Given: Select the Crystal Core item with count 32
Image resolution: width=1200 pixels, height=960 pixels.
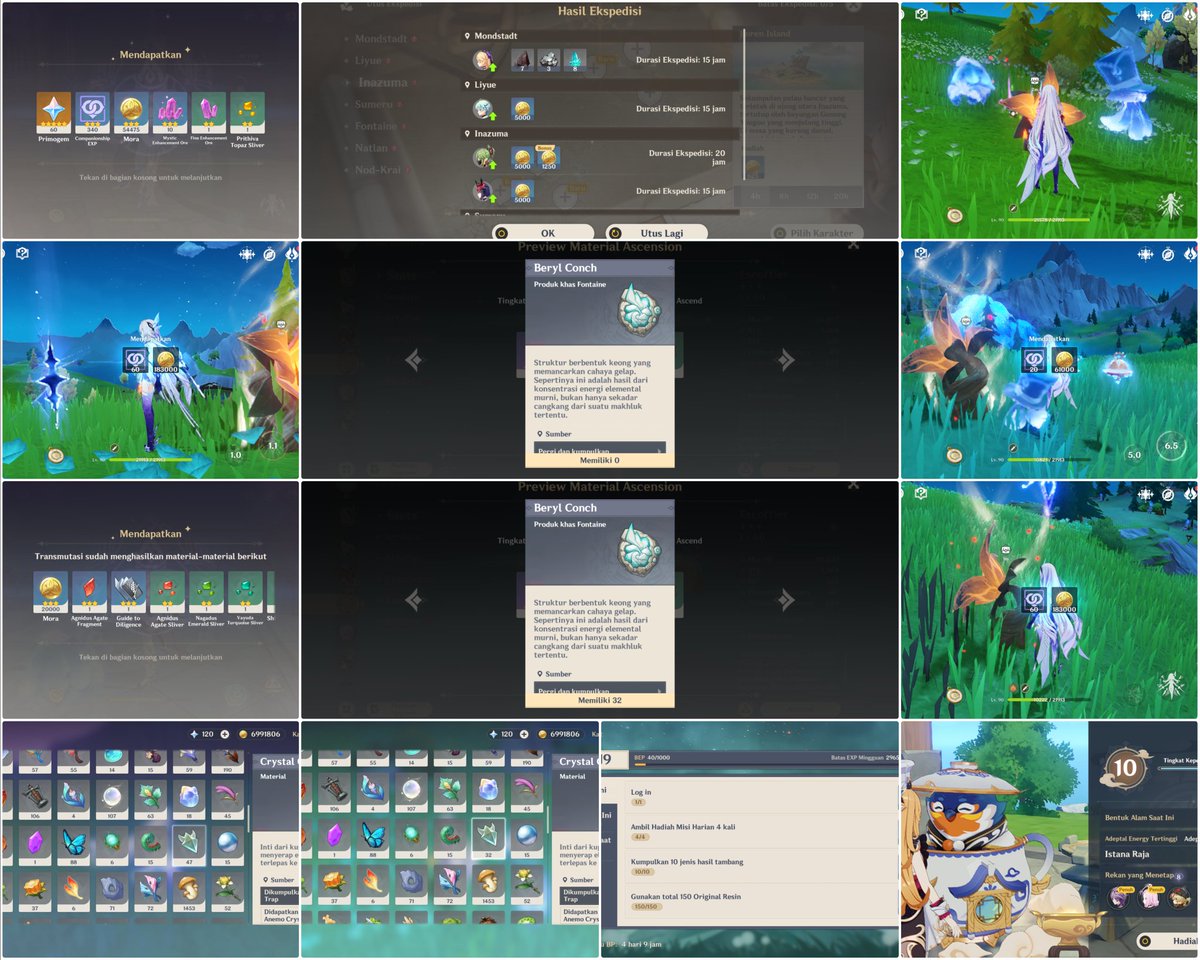Looking at the screenshot, I should pyautogui.click(x=487, y=839).
